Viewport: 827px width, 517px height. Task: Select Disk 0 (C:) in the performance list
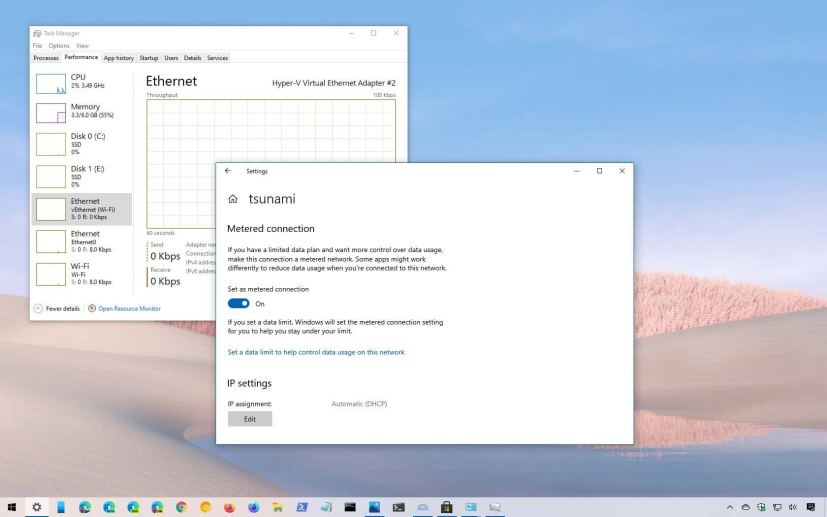[x=82, y=144]
